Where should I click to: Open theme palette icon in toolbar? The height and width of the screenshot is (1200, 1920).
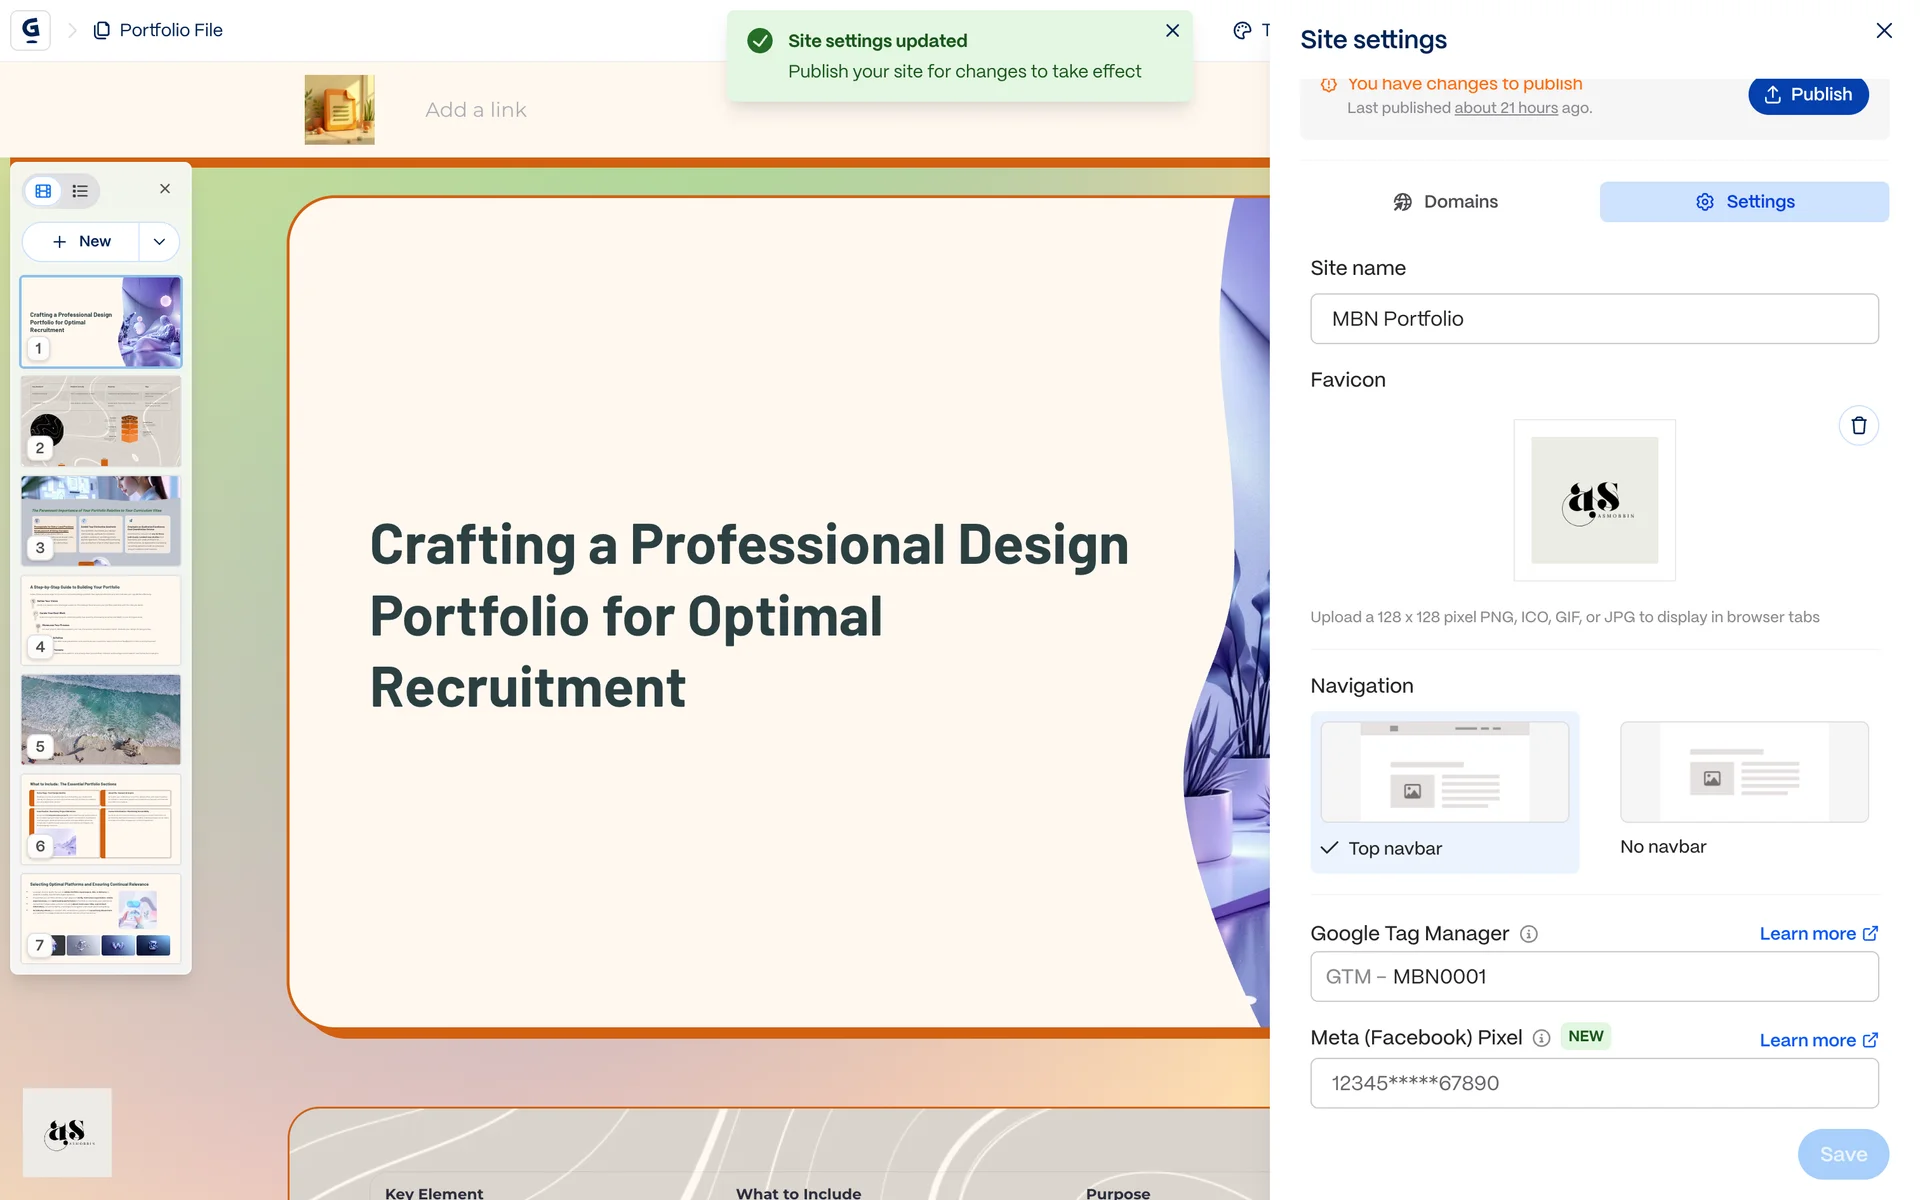click(x=1242, y=30)
